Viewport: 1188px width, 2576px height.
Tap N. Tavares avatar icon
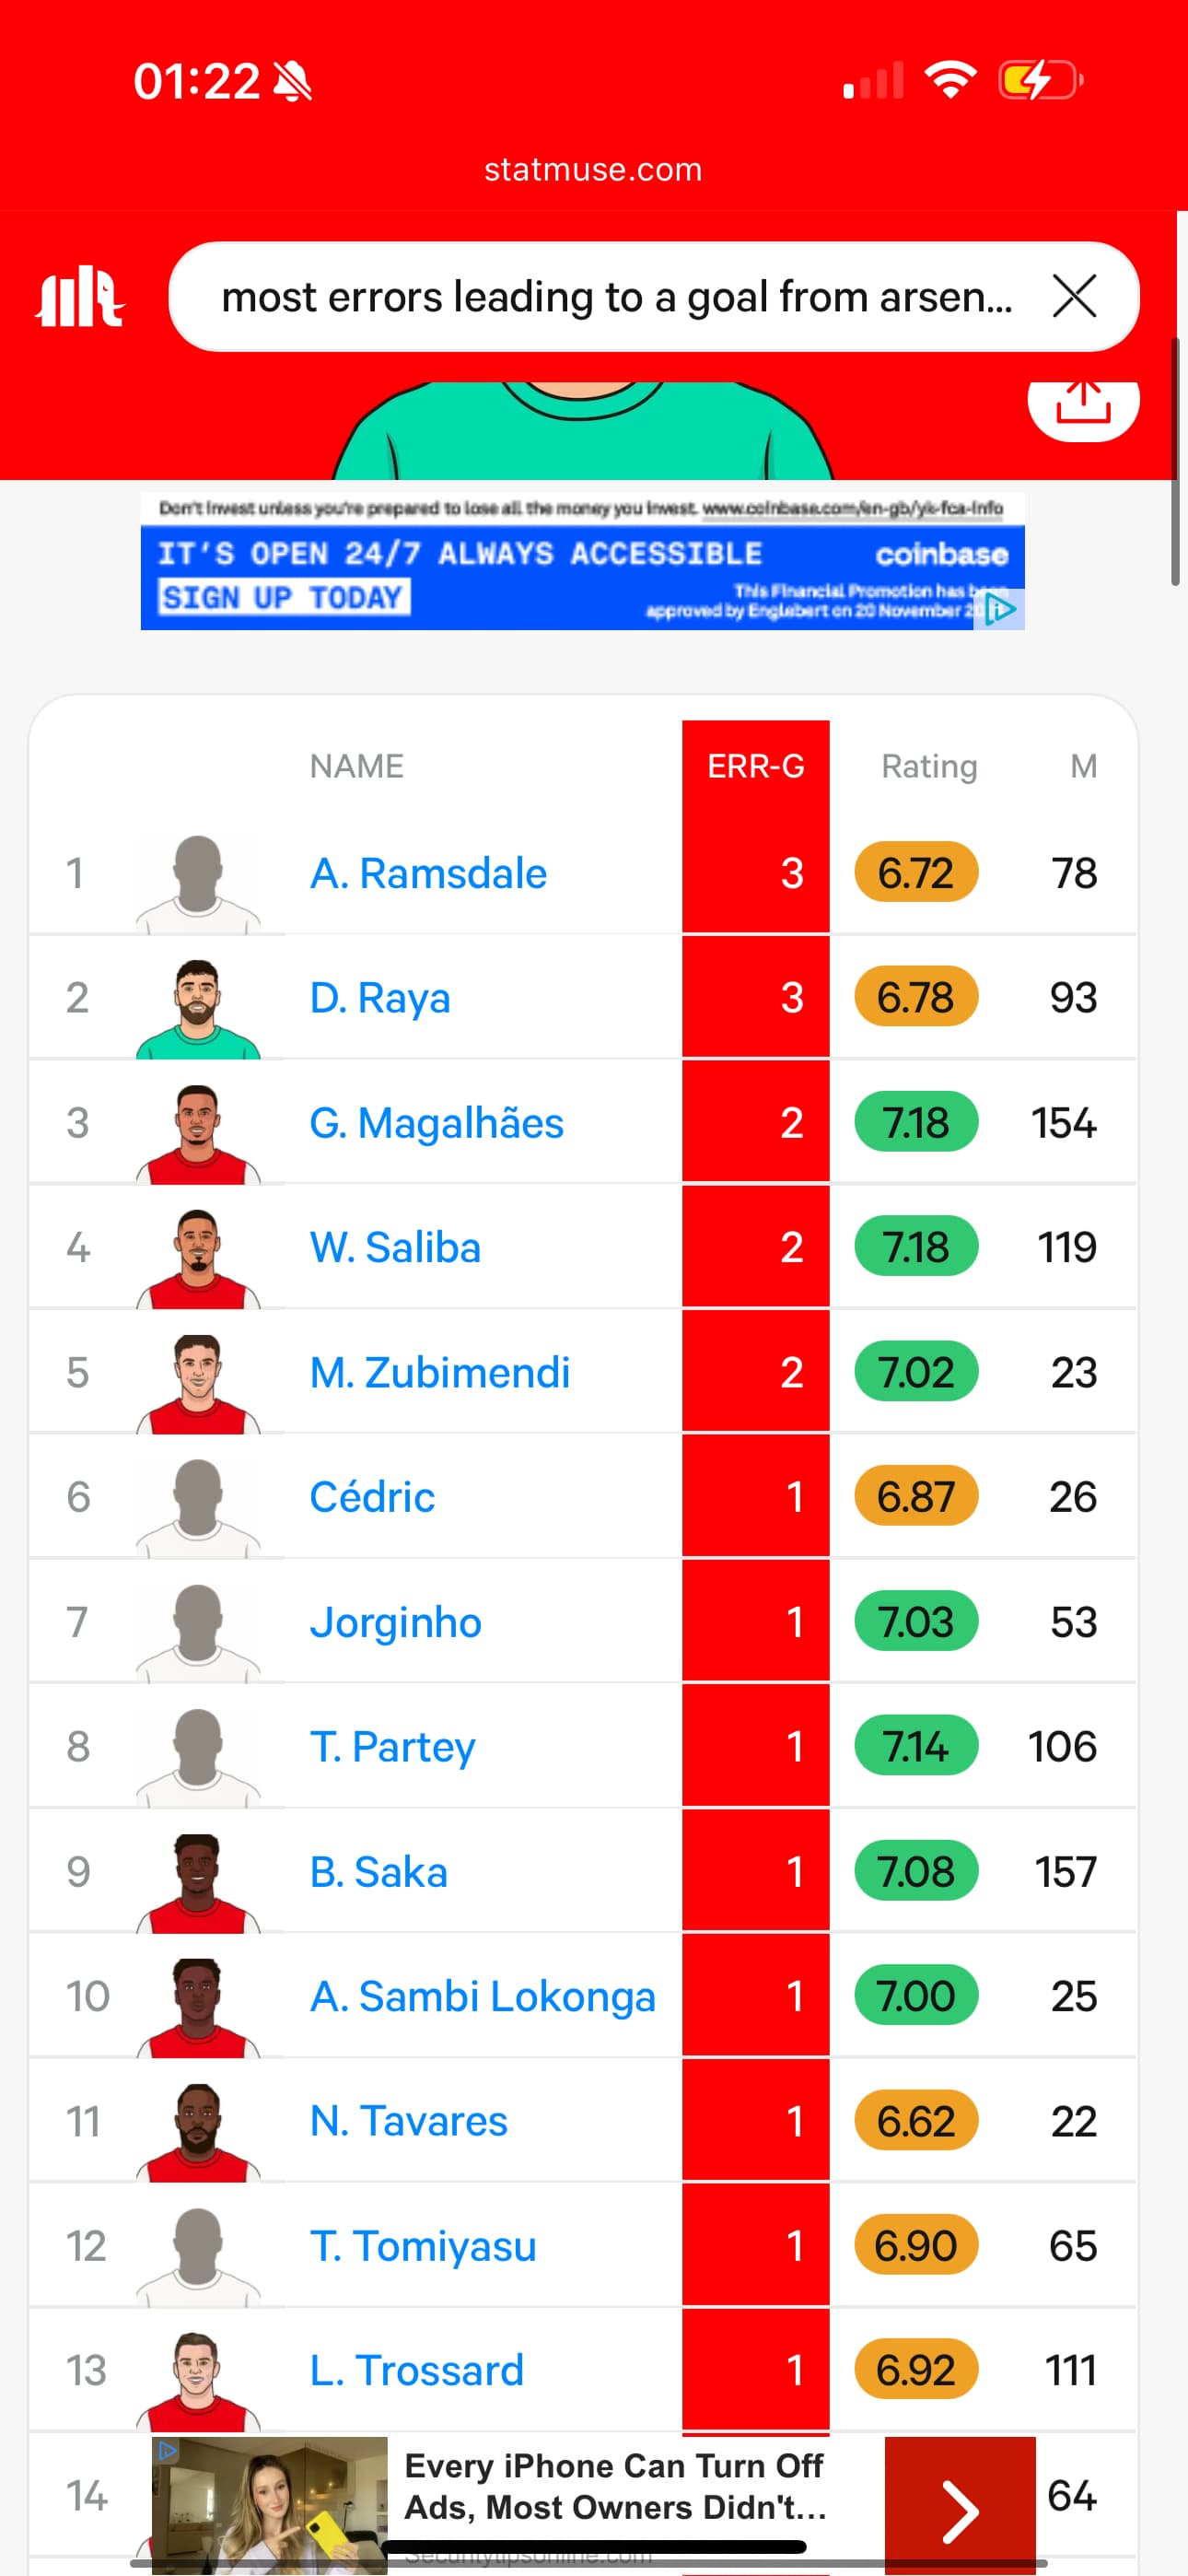pyautogui.click(x=198, y=2132)
